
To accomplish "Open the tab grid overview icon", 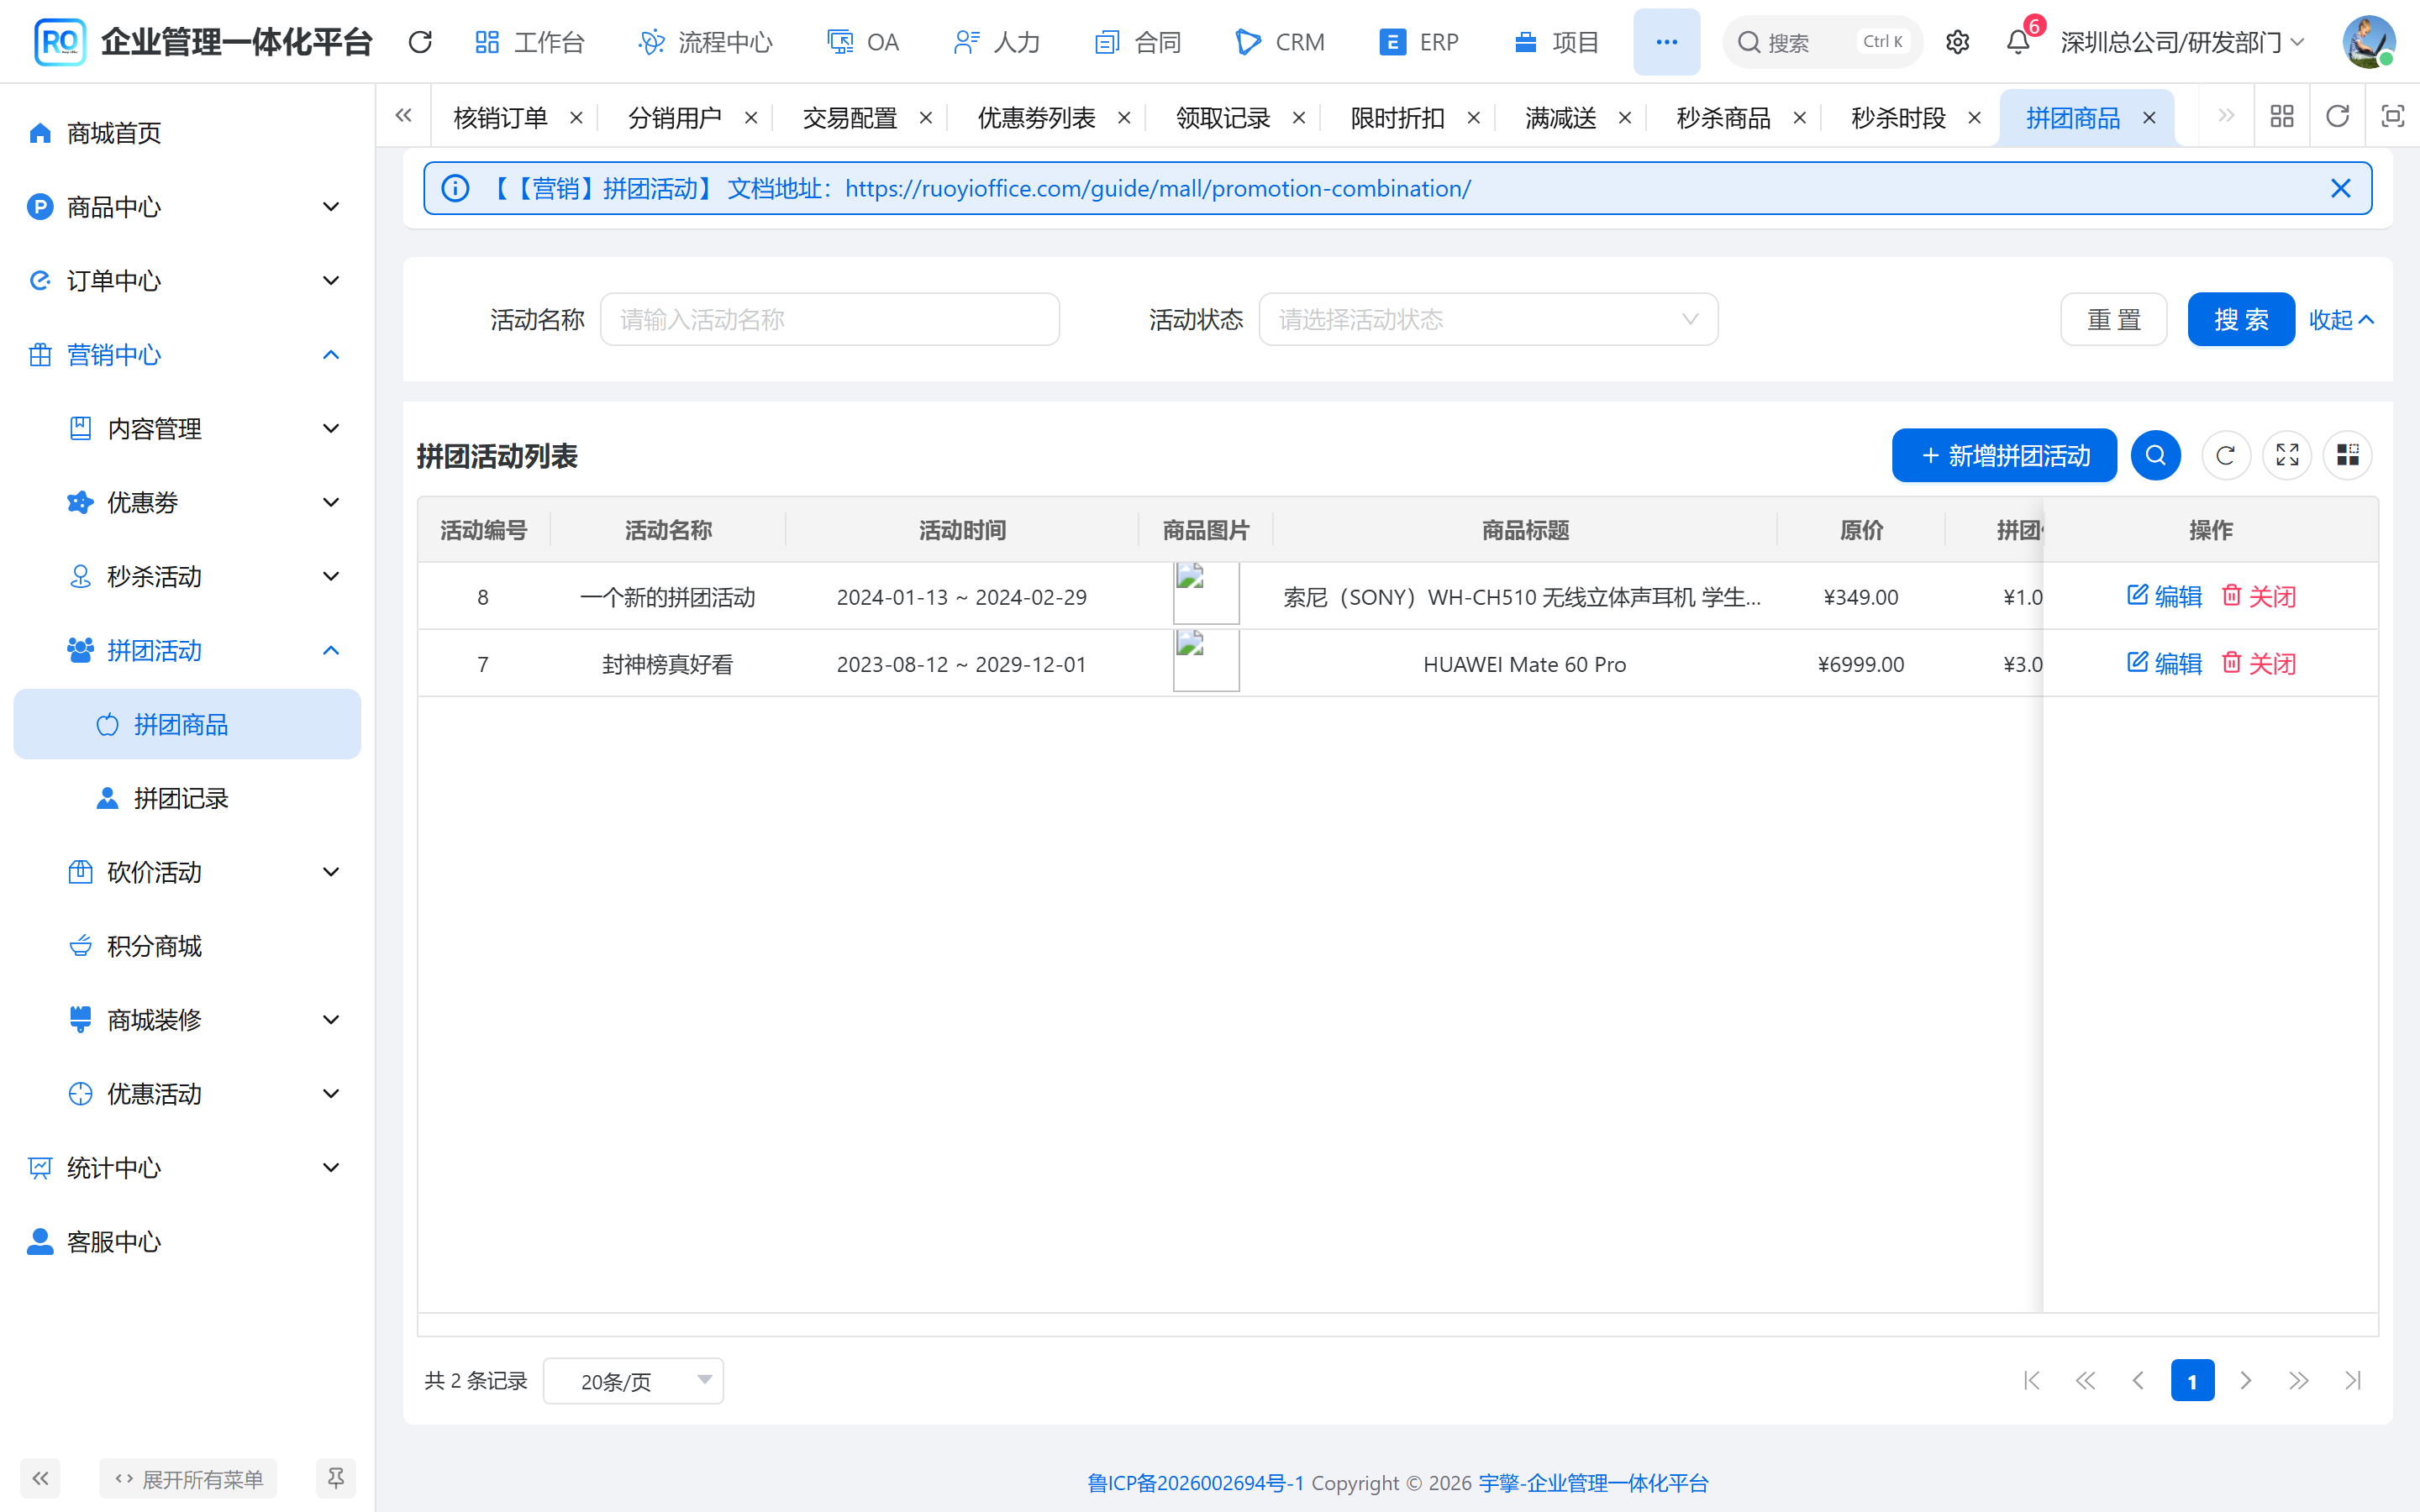I will (2282, 117).
